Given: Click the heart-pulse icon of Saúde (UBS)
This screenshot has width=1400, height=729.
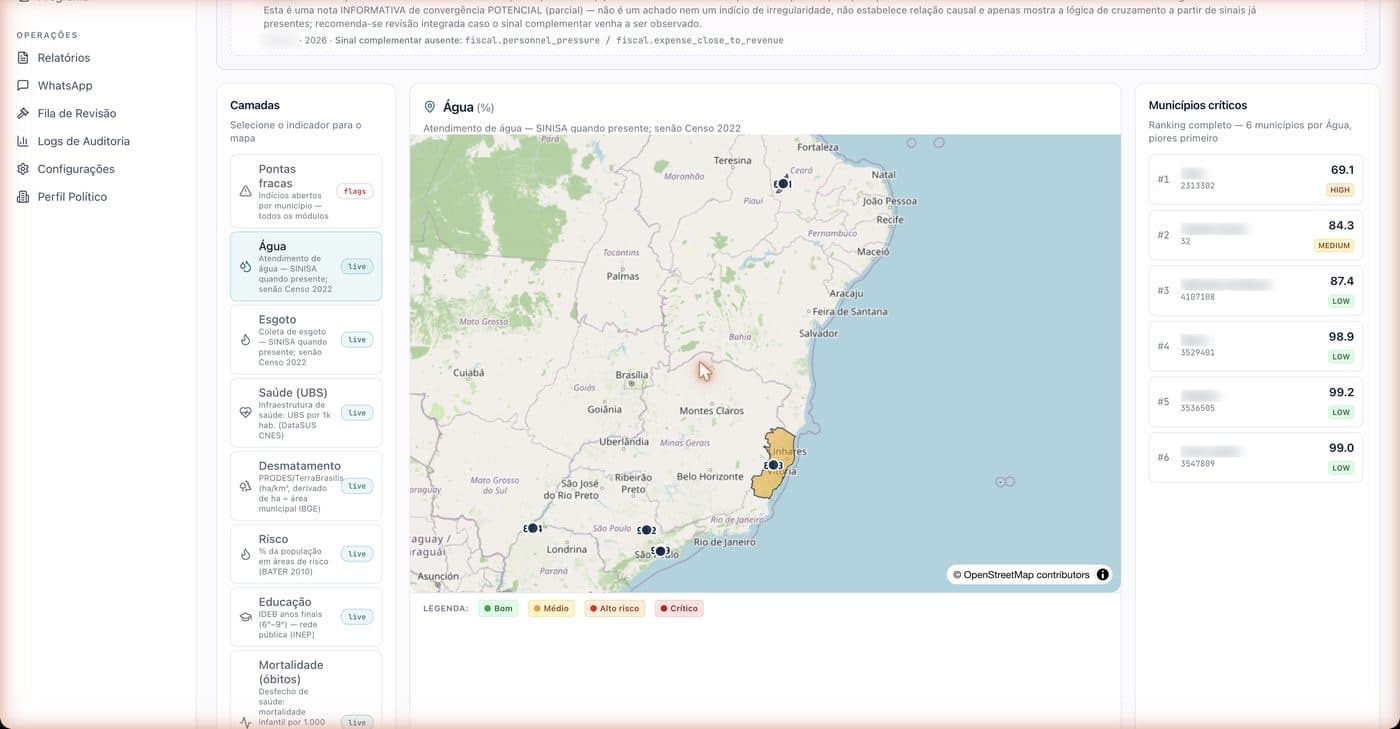Looking at the screenshot, I should click(x=245, y=412).
